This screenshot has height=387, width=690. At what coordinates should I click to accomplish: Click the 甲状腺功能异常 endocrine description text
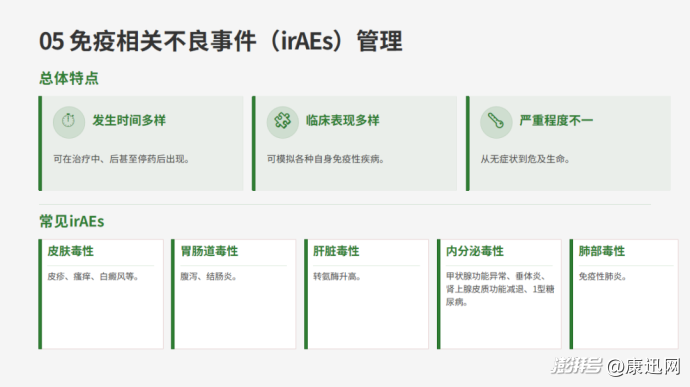point(500,289)
